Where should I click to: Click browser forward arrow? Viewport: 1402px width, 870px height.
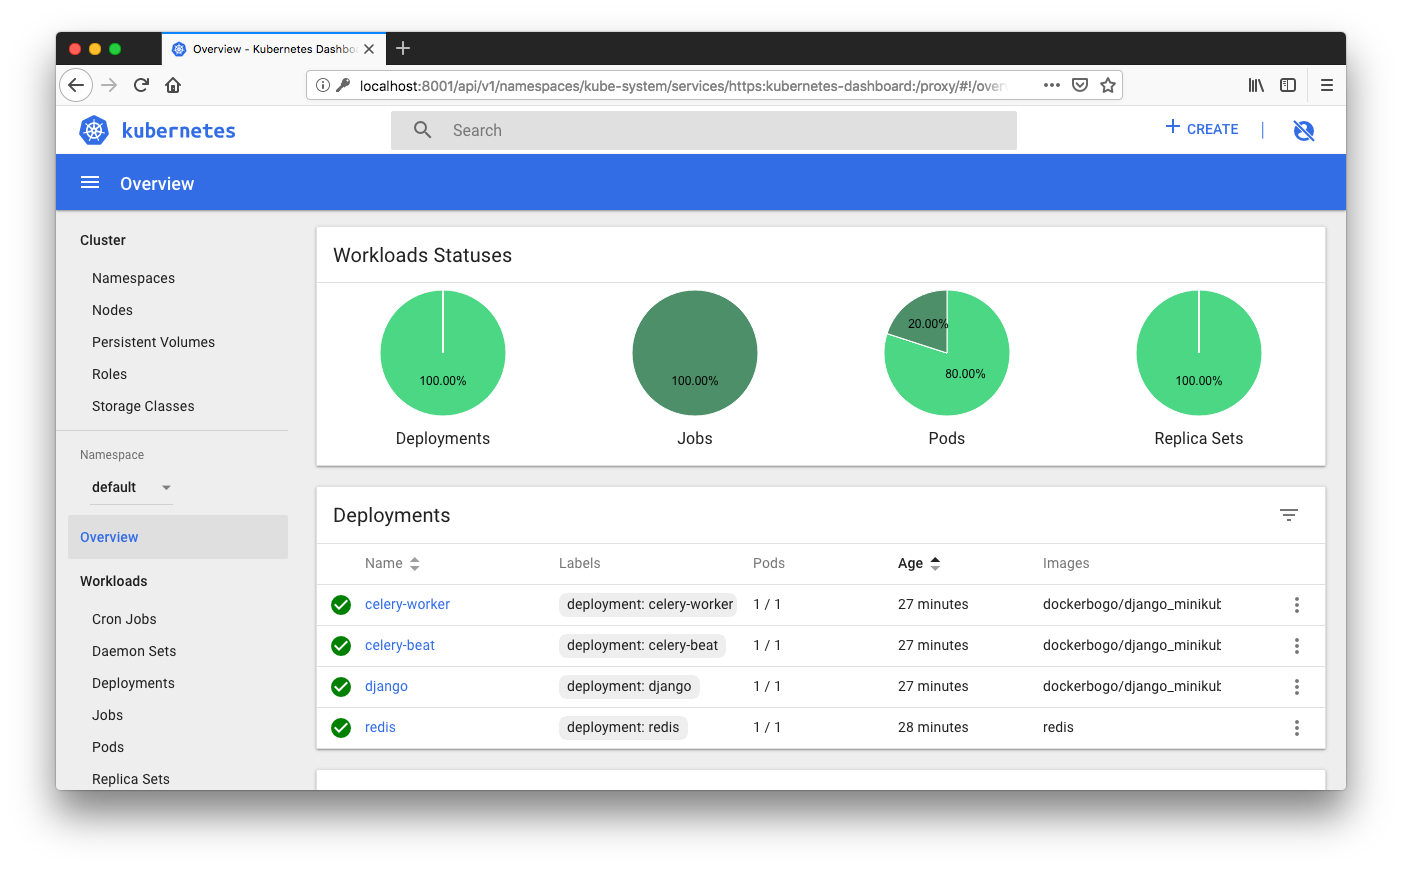pyautogui.click(x=109, y=85)
